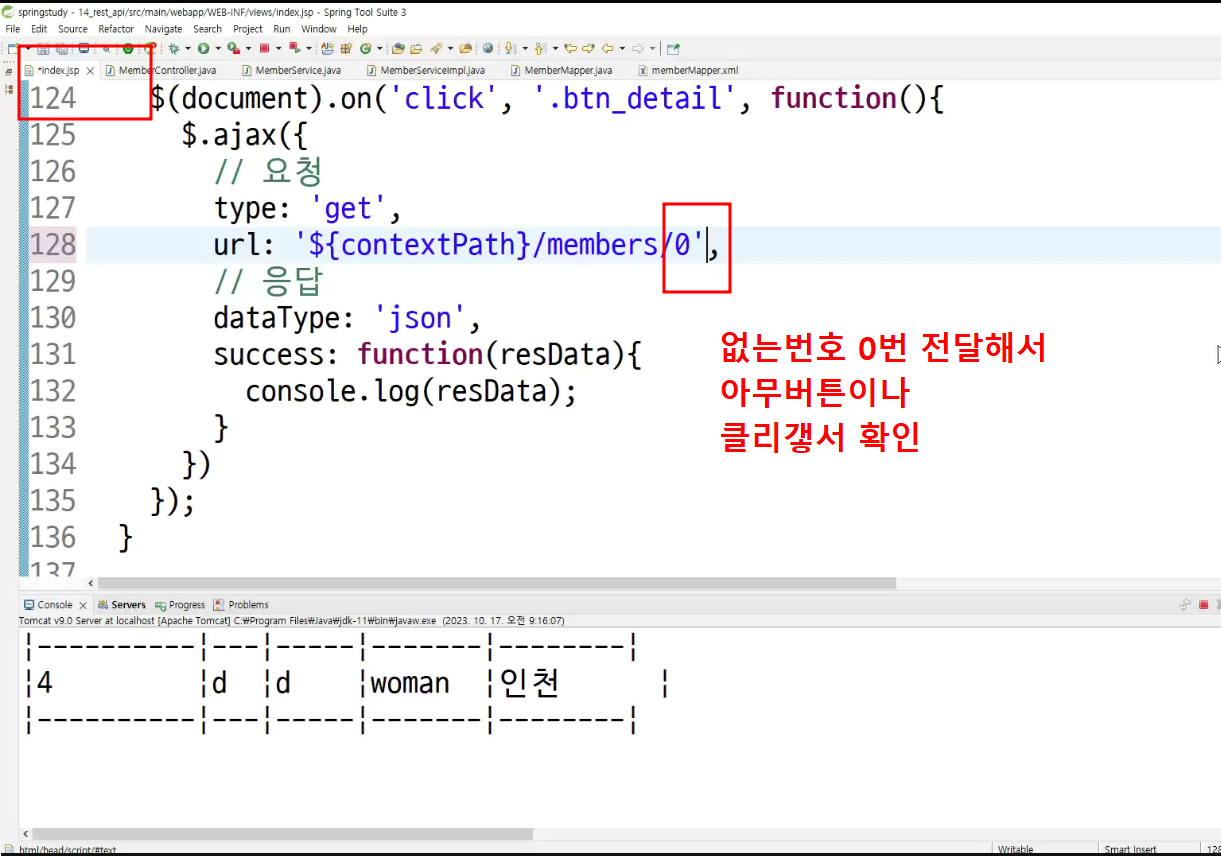Open the Search menu

(208, 29)
